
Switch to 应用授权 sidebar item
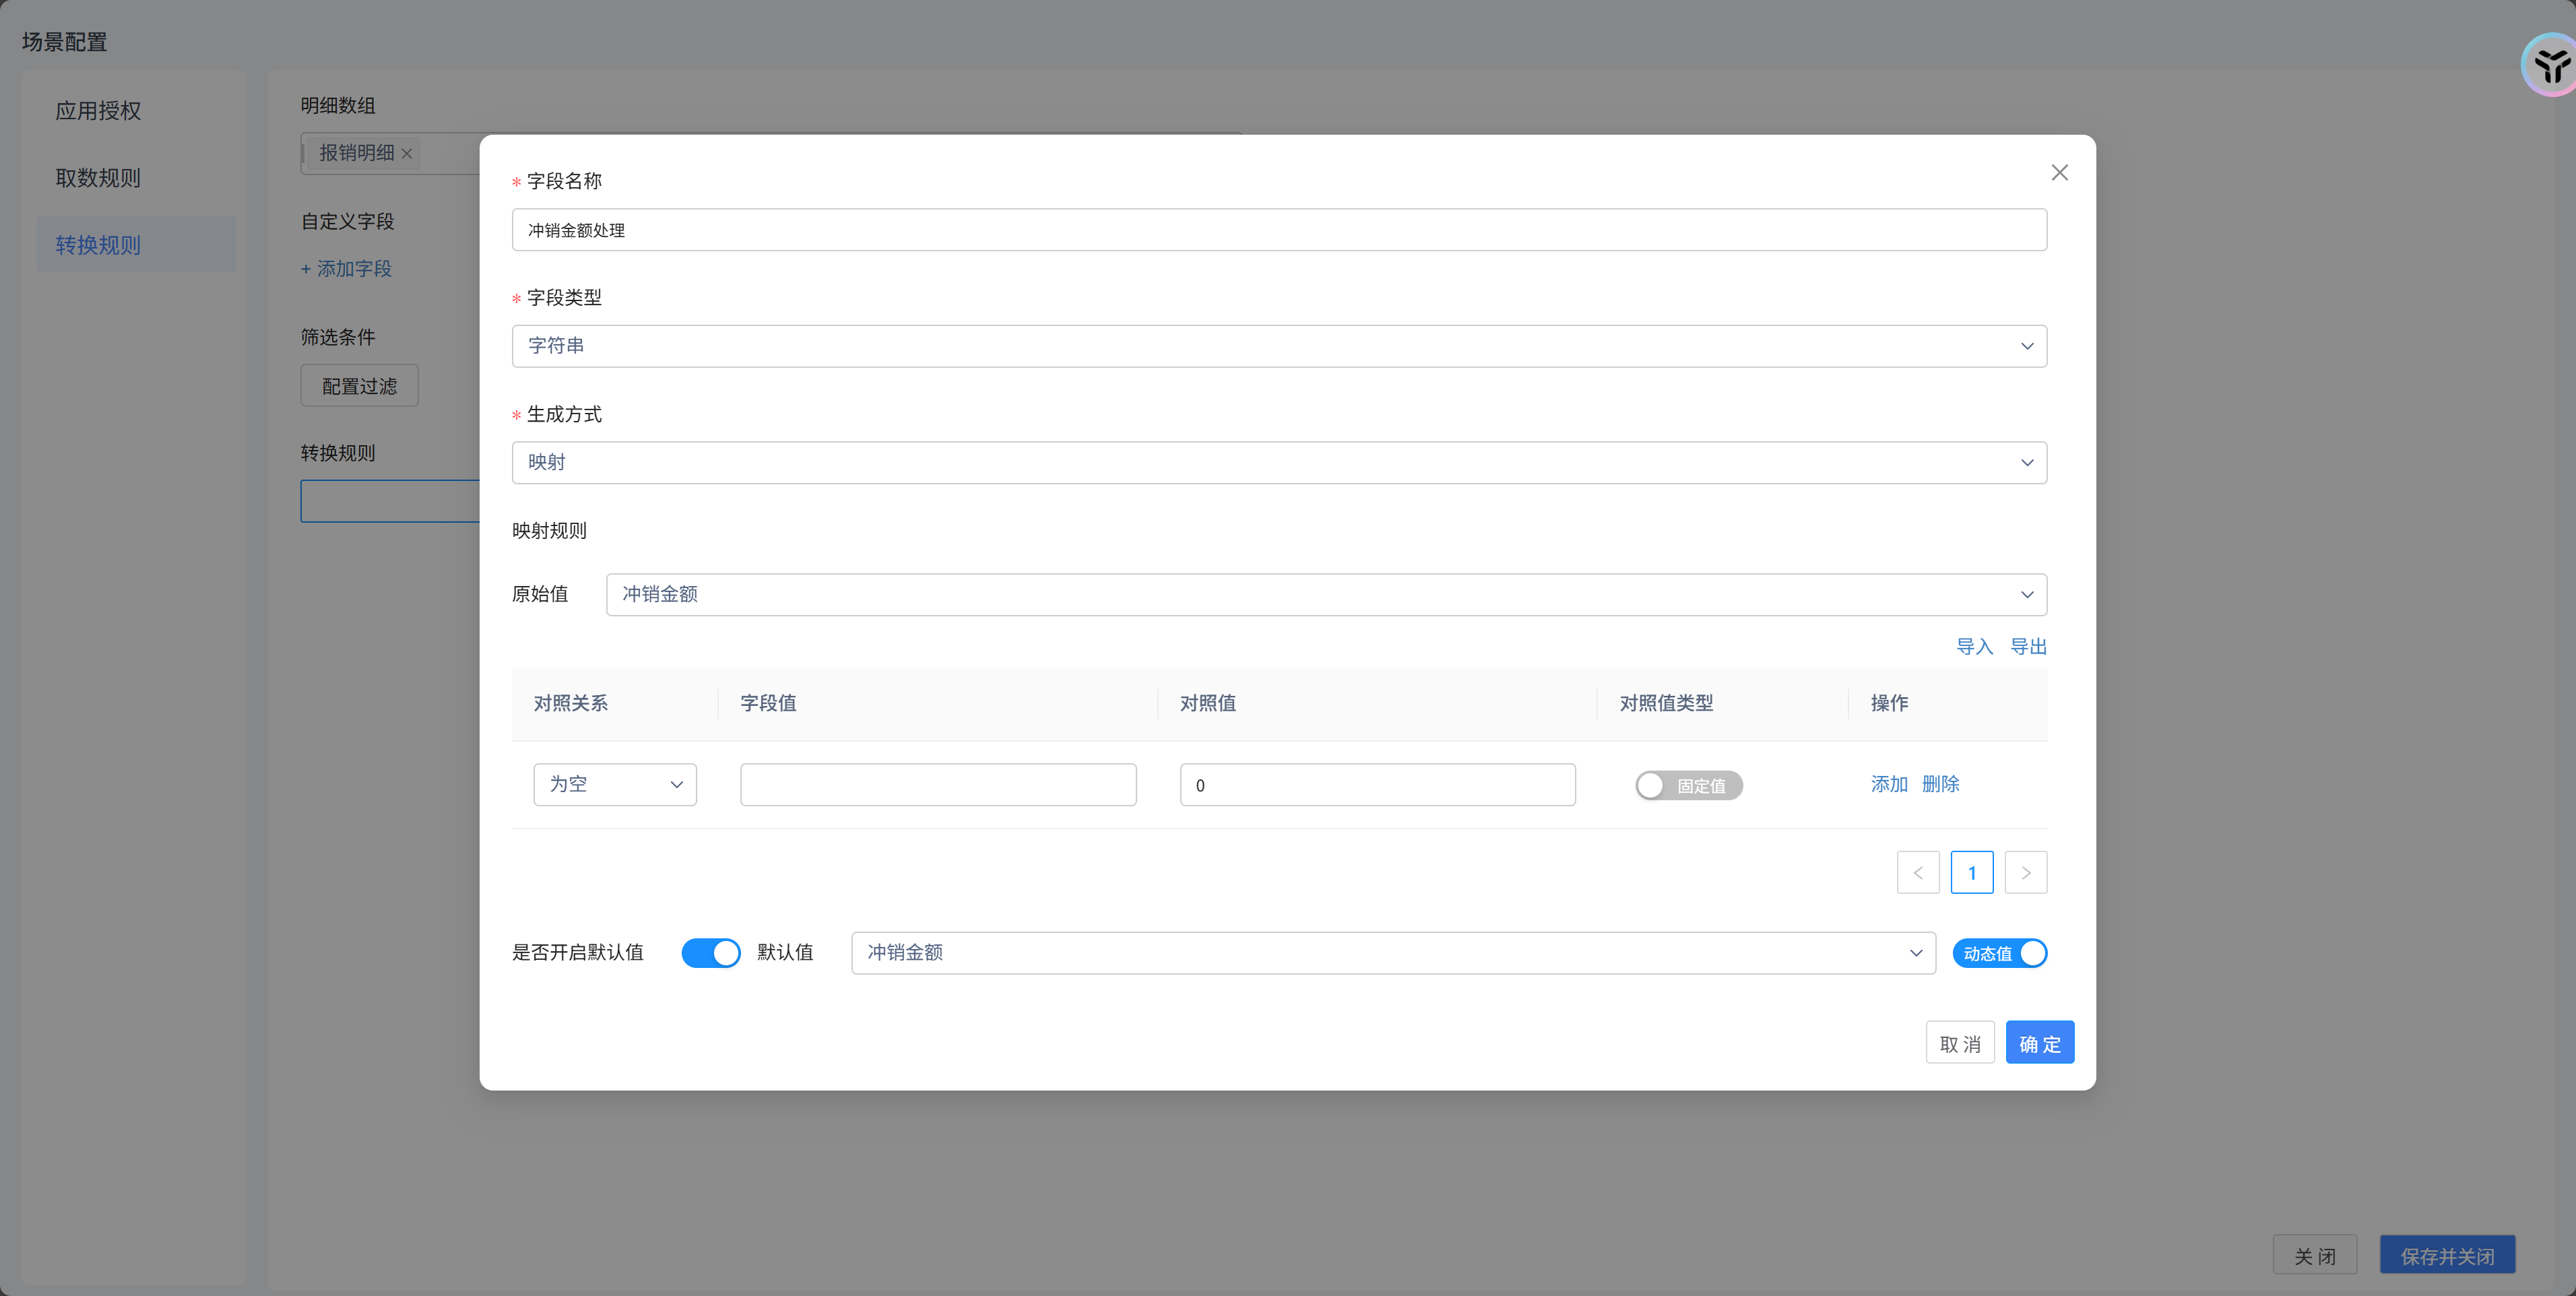[98, 111]
